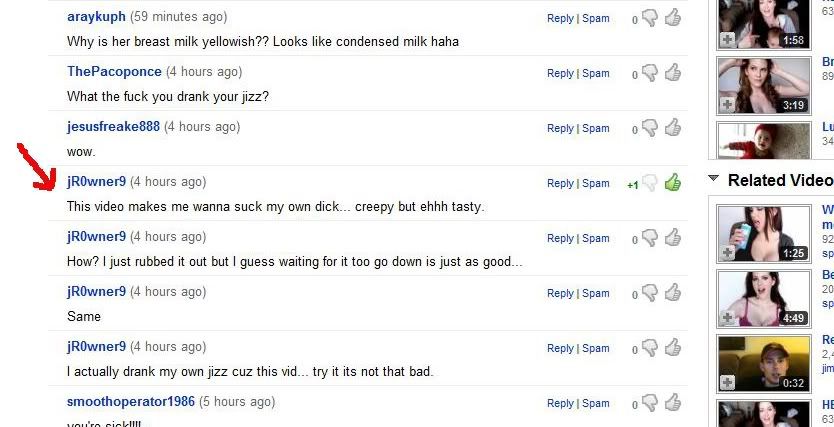Open the related video lasting 4:49
834x427 pixels.
click(x=764, y=298)
